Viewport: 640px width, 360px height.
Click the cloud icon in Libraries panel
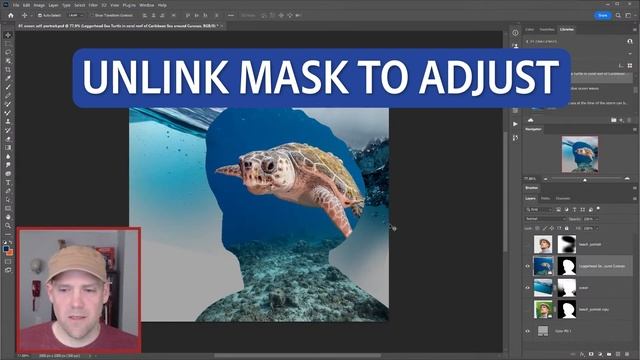[x=531, y=120]
